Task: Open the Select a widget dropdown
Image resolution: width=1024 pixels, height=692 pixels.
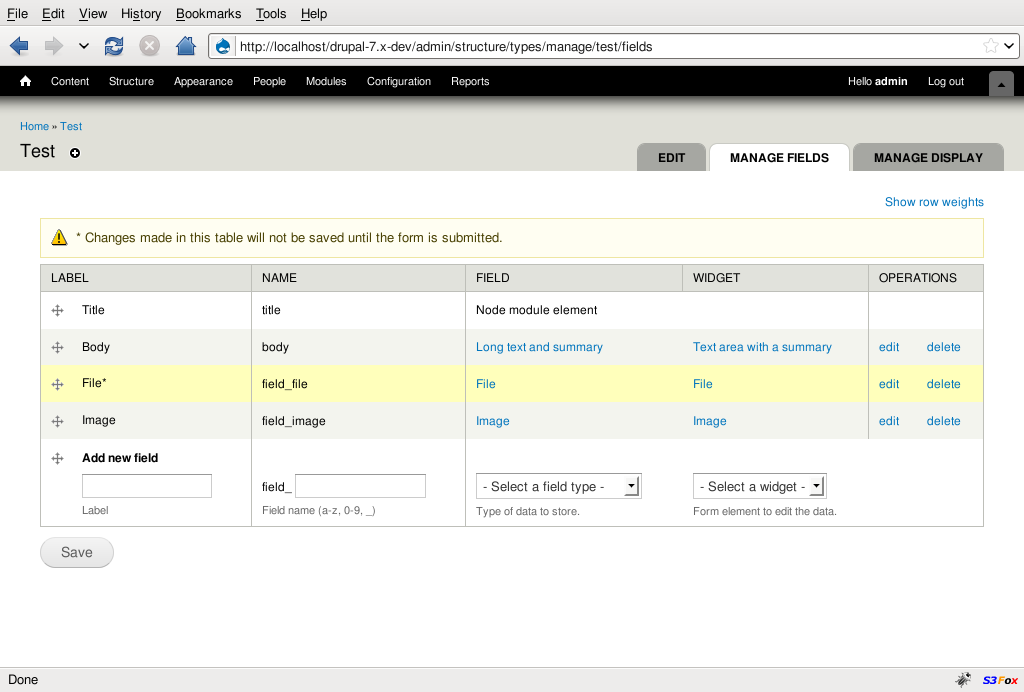Action: click(759, 487)
